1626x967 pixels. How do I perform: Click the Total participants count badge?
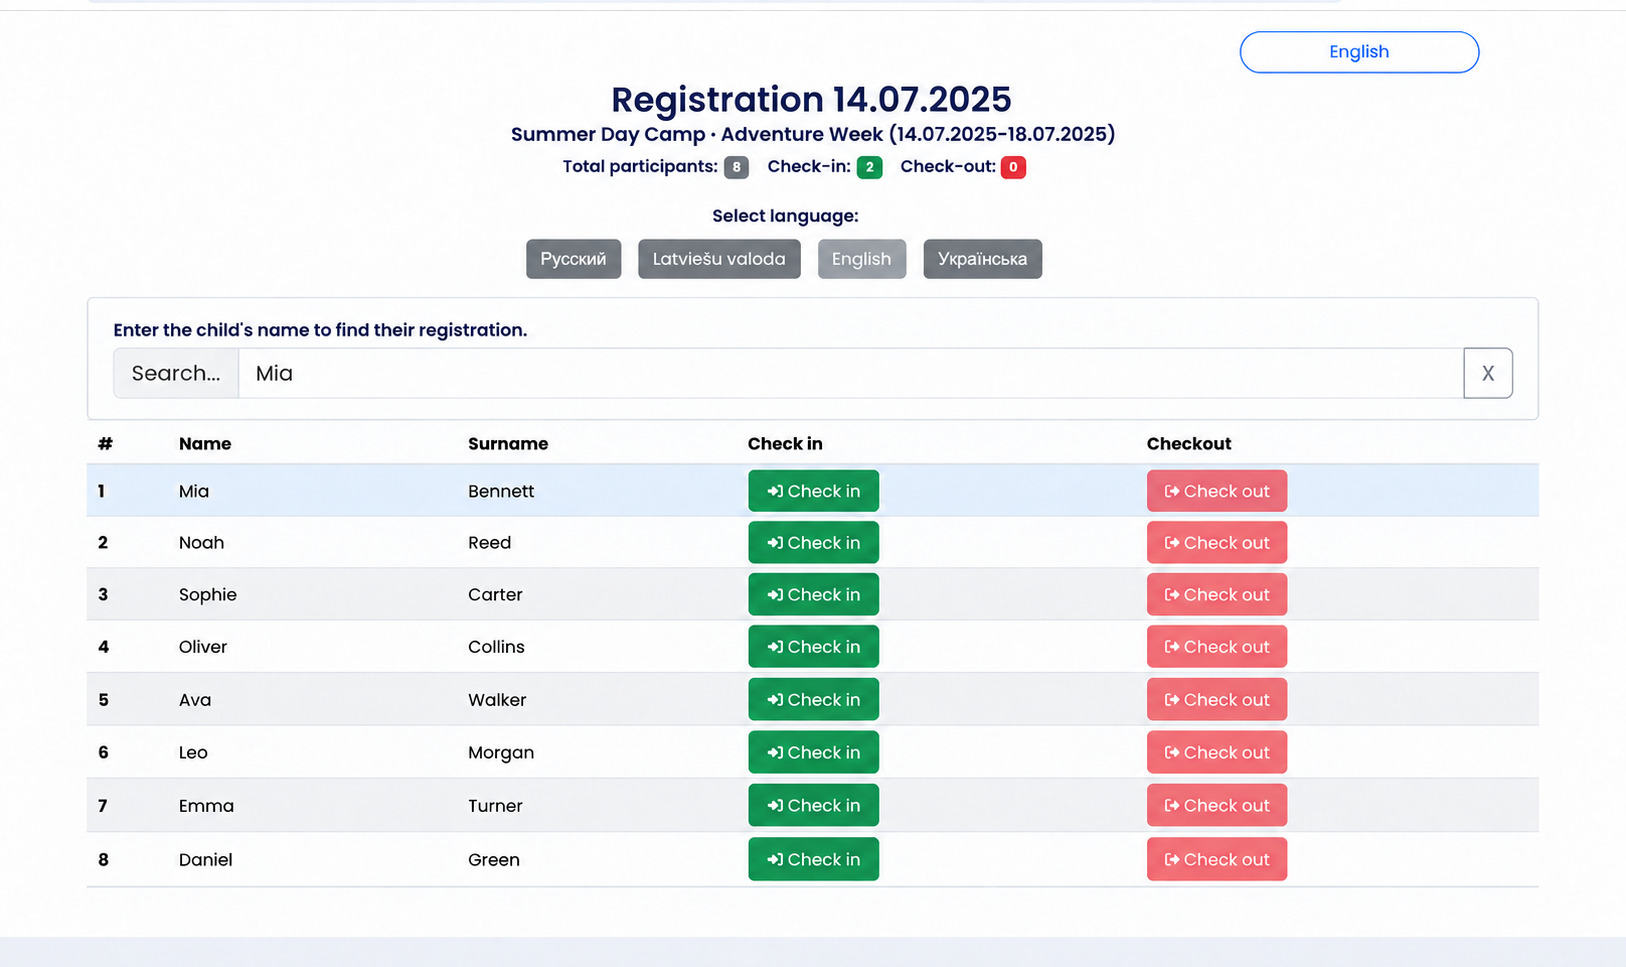pos(736,167)
